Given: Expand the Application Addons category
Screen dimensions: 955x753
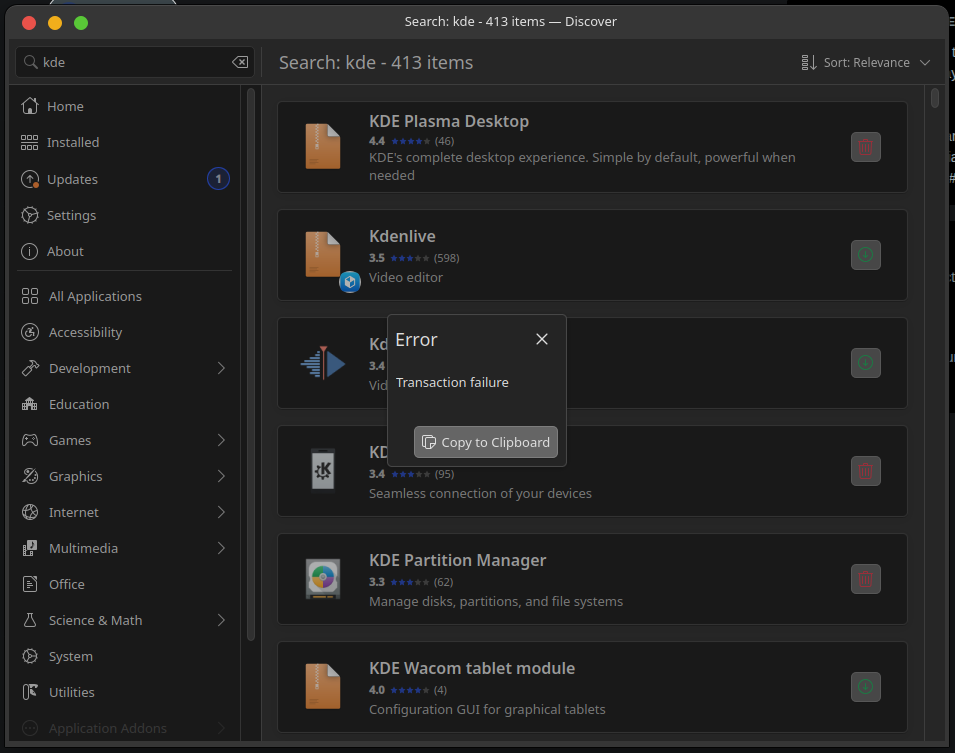Looking at the screenshot, I should (221, 728).
